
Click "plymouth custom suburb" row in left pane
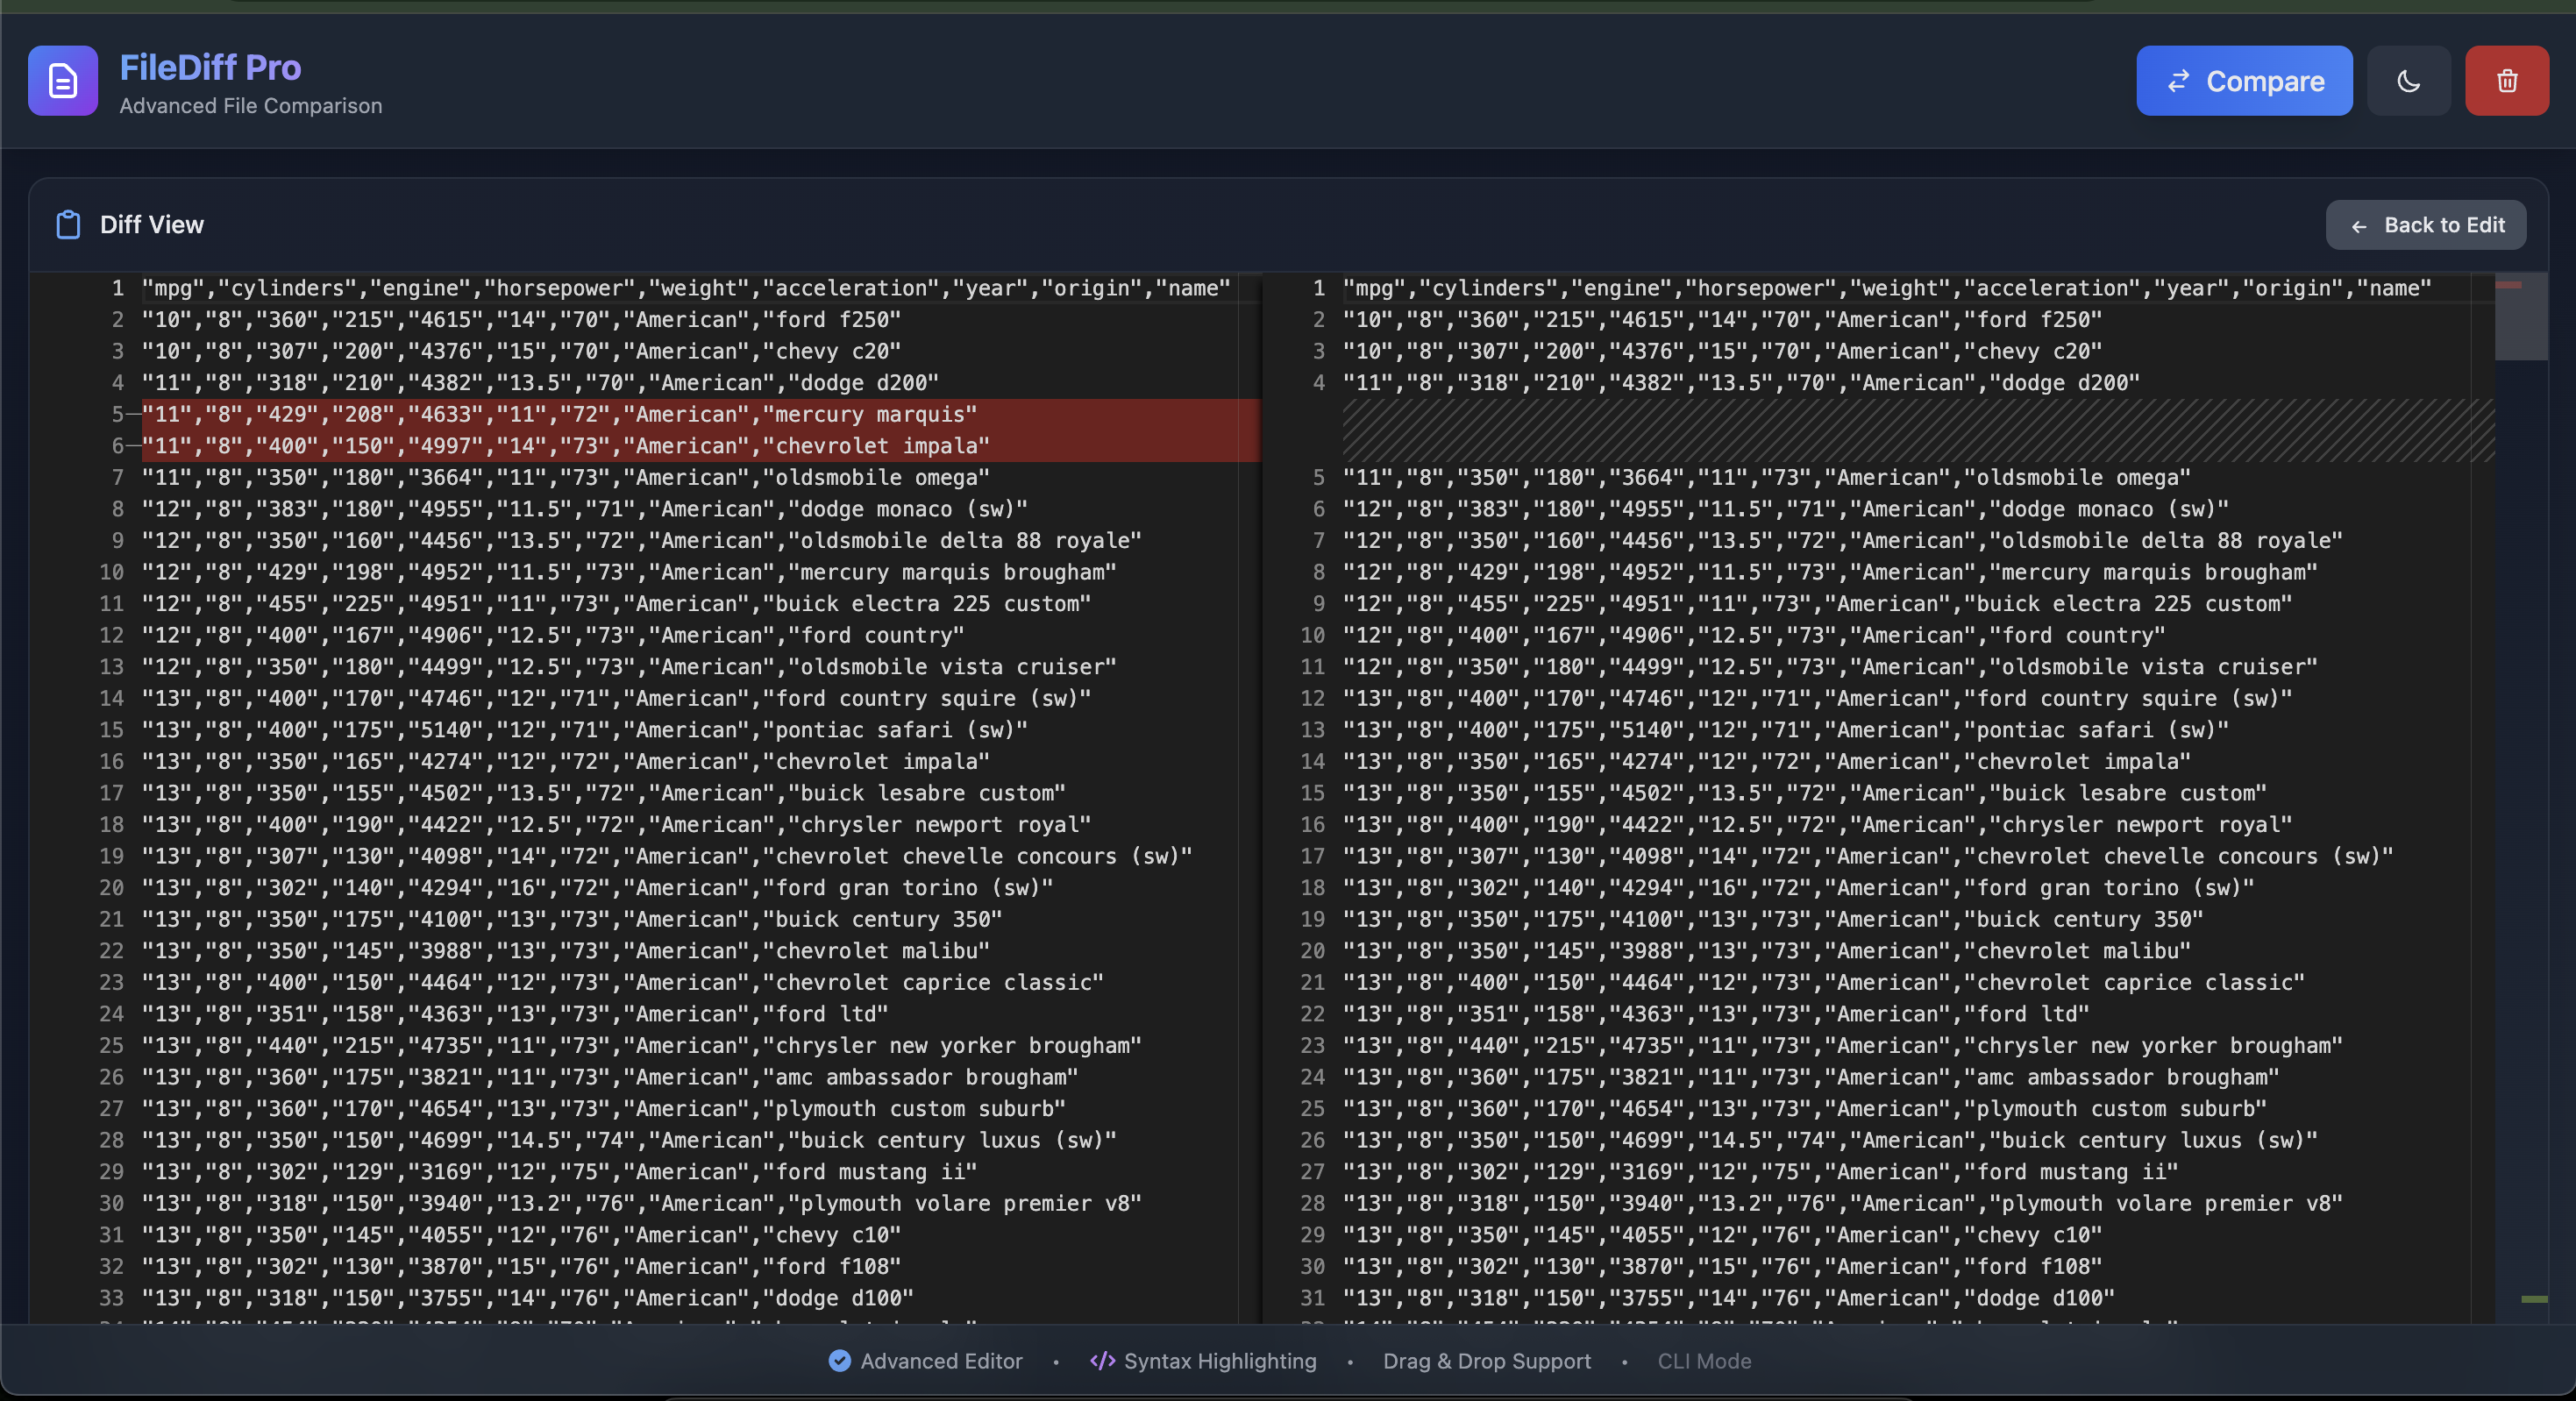604,1109
